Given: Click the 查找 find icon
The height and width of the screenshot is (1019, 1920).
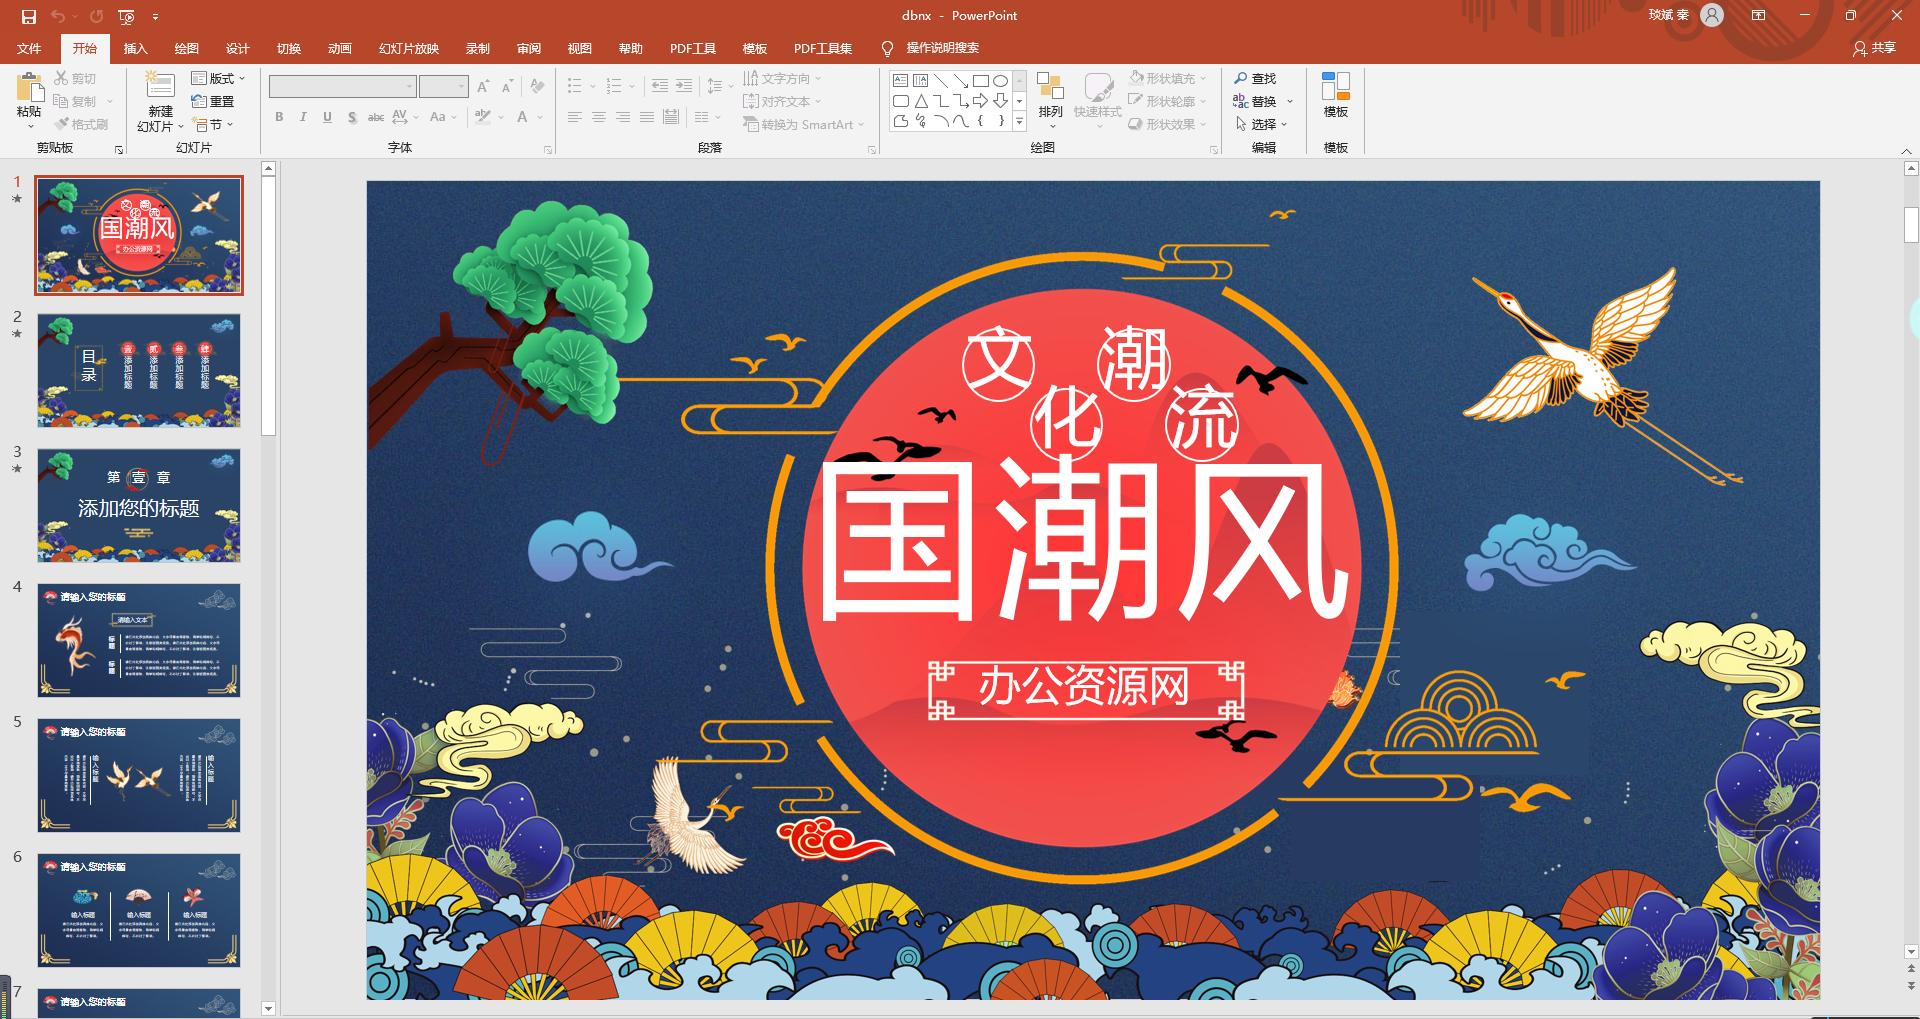Looking at the screenshot, I should [1255, 78].
